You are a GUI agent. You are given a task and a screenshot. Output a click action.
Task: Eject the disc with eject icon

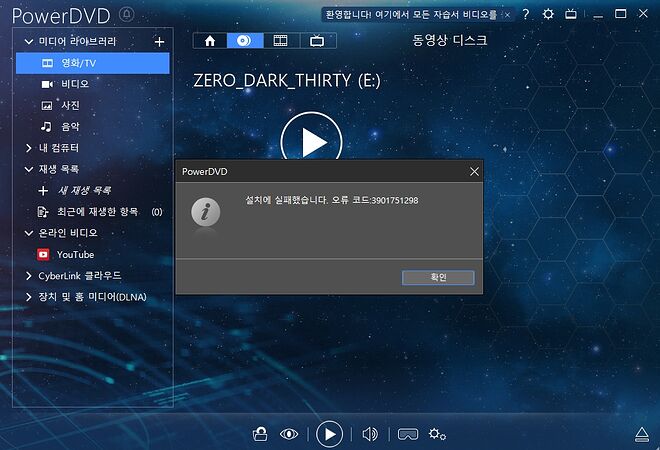pyautogui.click(x=641, y=434)
